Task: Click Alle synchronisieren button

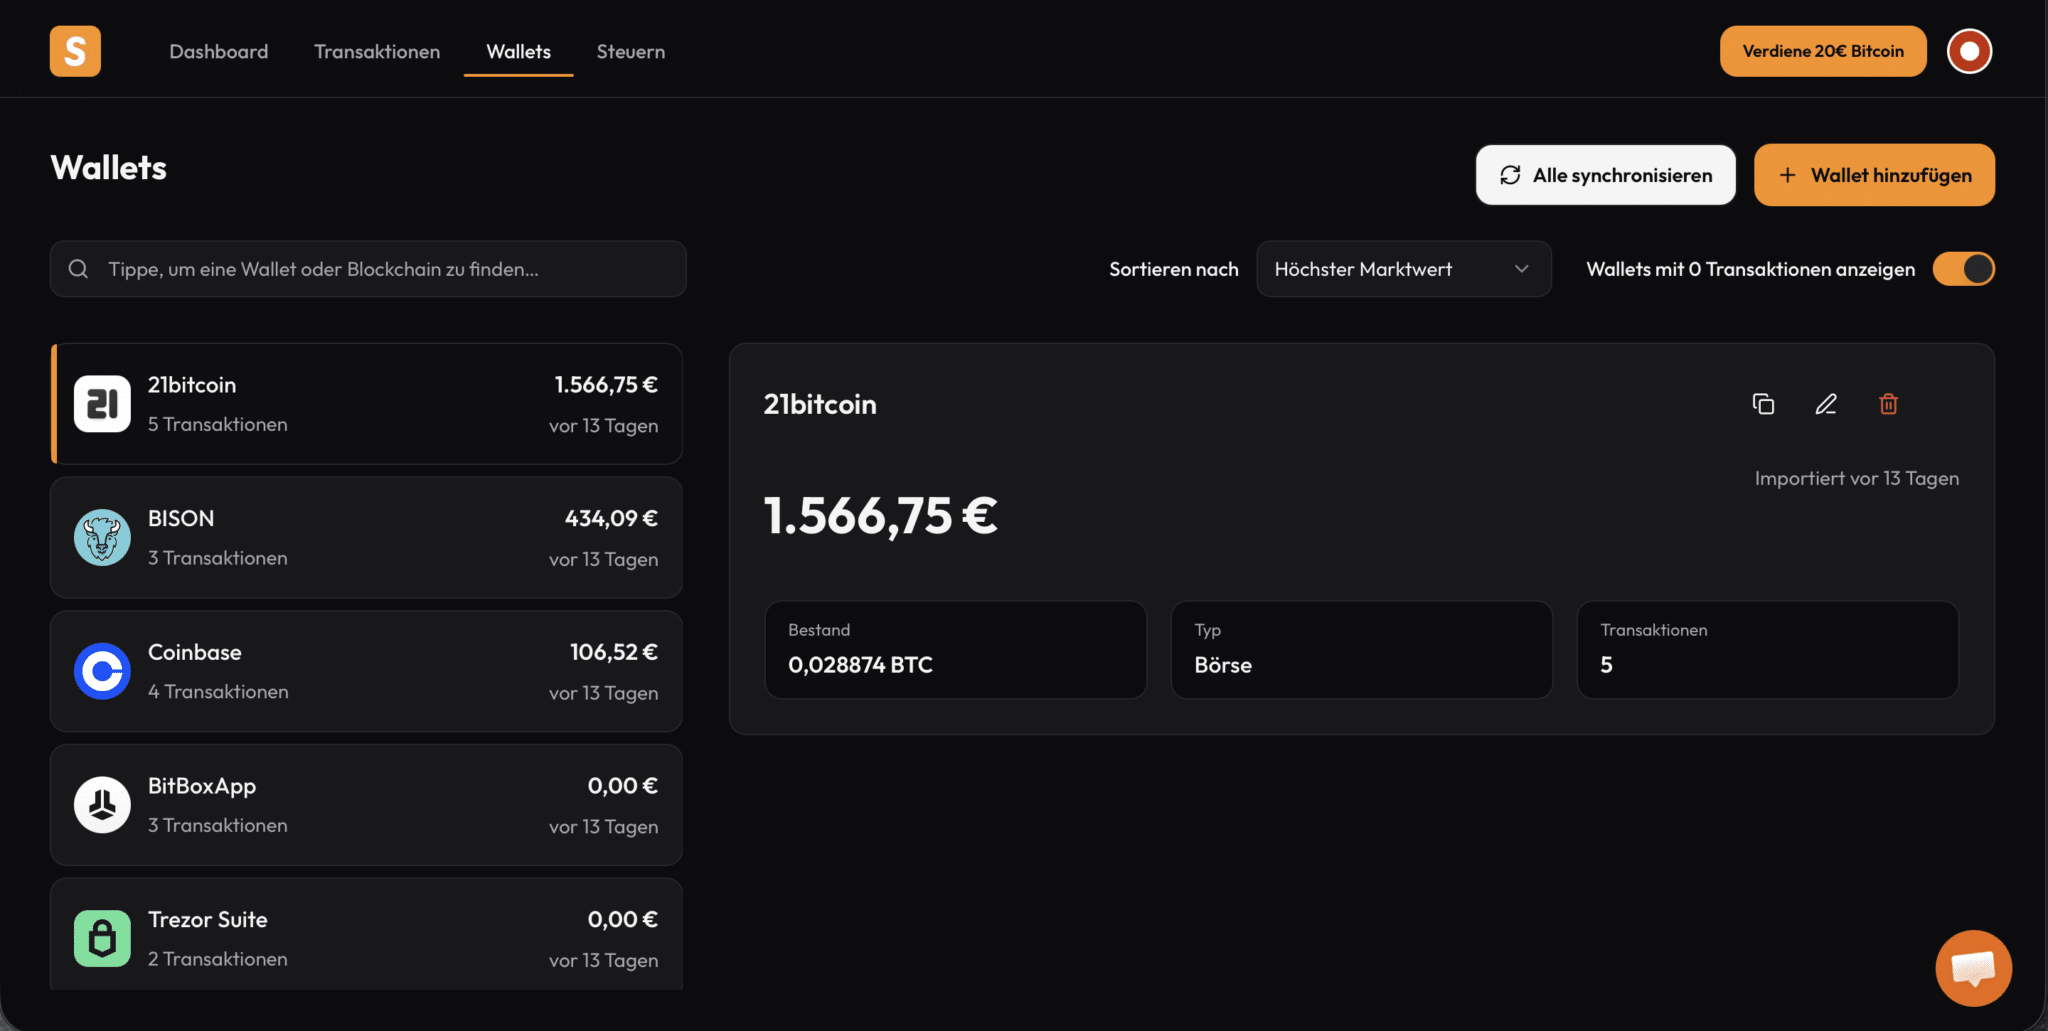Action: tap(1605, 175)
